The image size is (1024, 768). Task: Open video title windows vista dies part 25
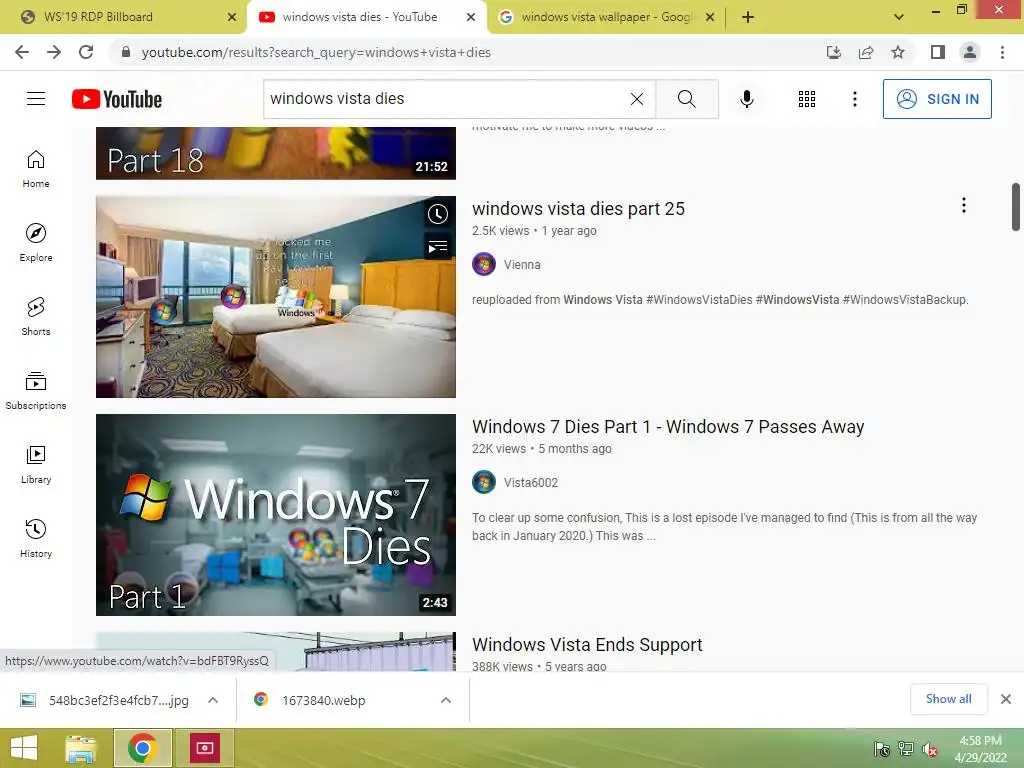578,208
